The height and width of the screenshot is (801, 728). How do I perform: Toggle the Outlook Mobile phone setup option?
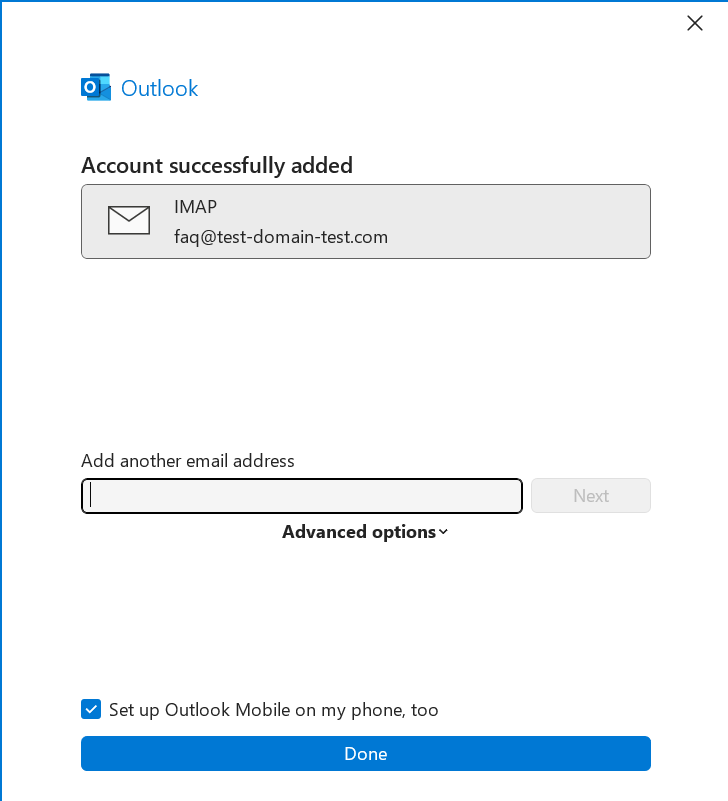point(91,710)
